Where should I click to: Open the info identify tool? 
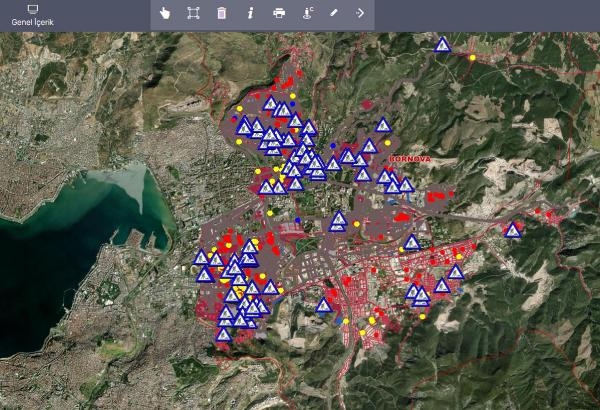(x=250, y=13)
